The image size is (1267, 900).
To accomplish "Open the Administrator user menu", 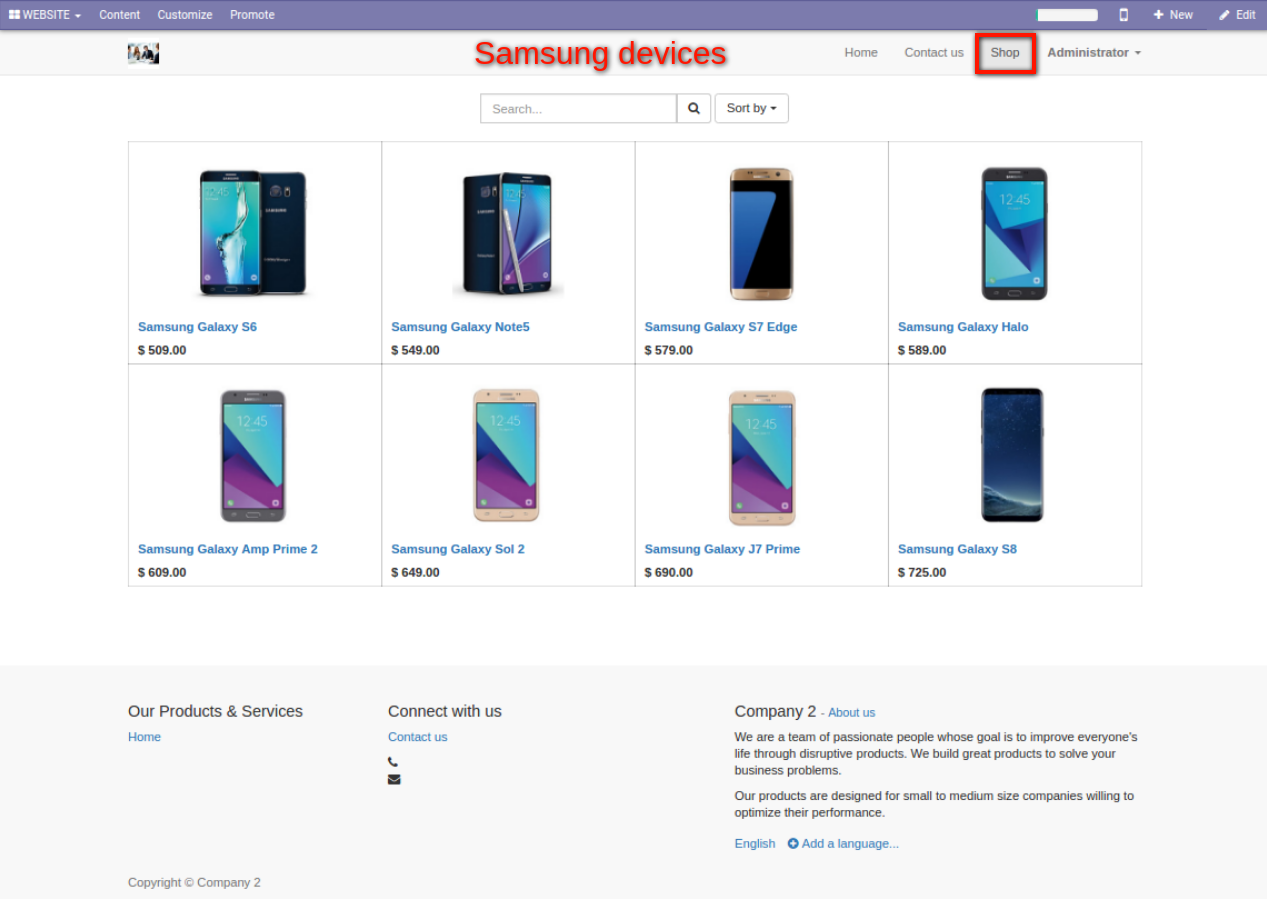I will (1093, 53).
